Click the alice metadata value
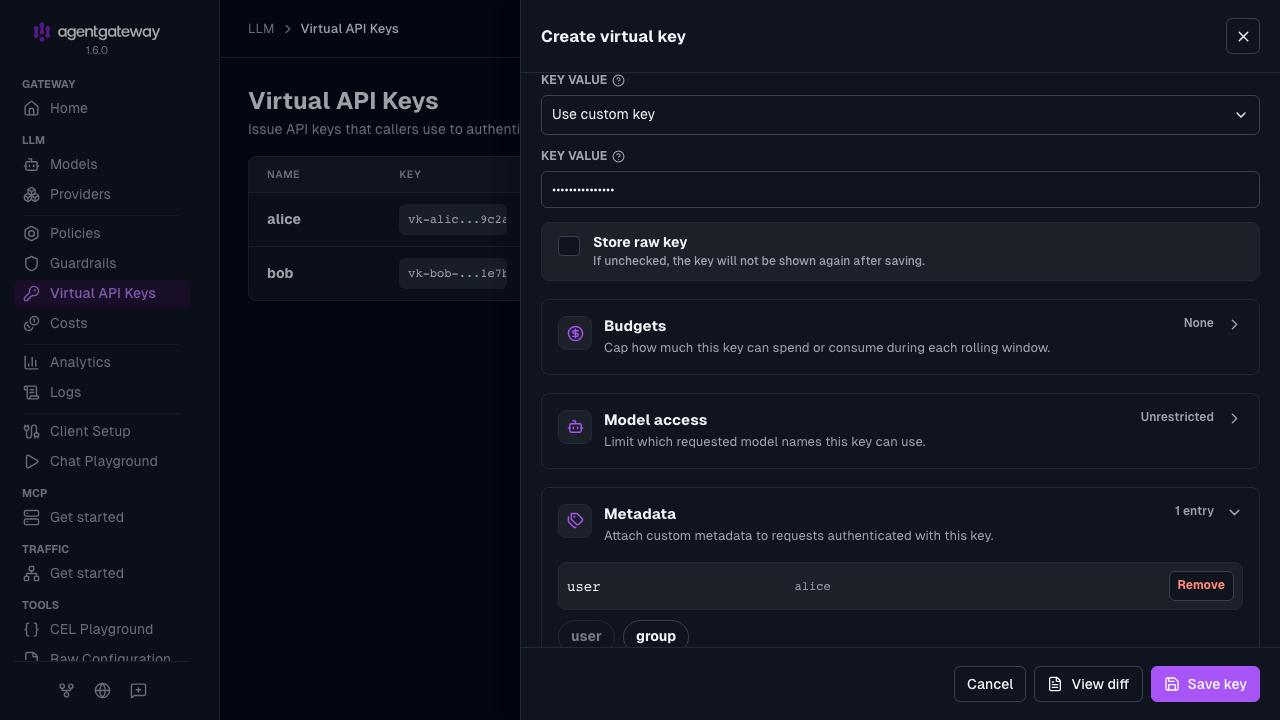This screenshot has width=1280, height=720. [812, 586]
